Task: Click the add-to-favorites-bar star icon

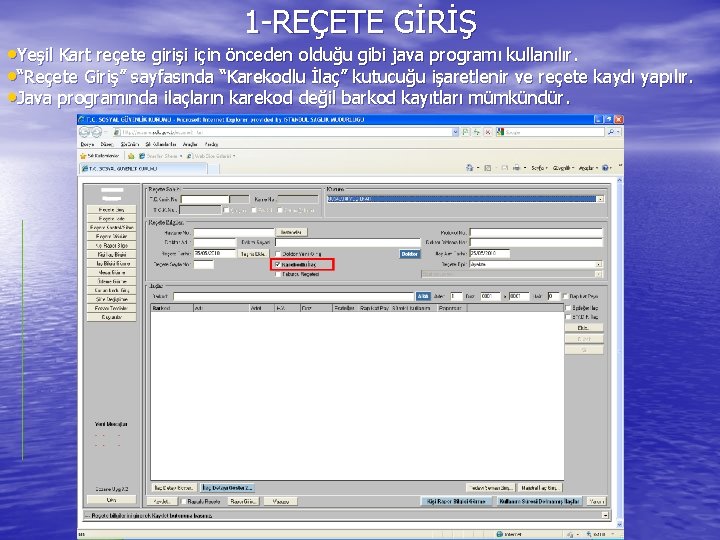Action: click(131, 156)
